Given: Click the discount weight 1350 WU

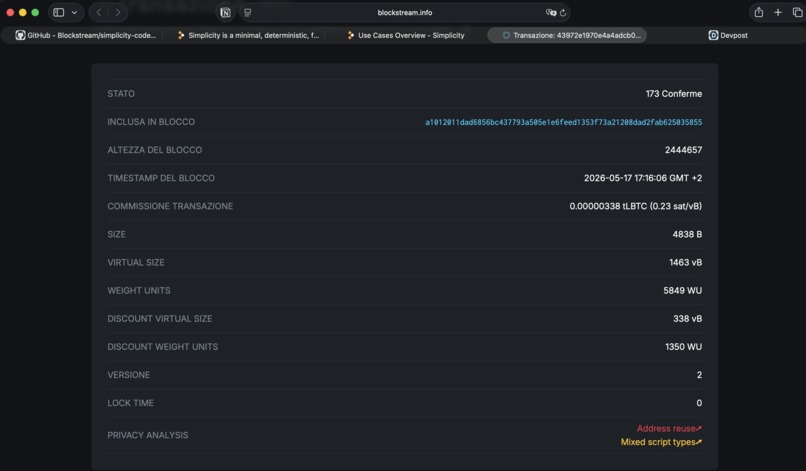Looking at the screenshot, I should point(683,347).
